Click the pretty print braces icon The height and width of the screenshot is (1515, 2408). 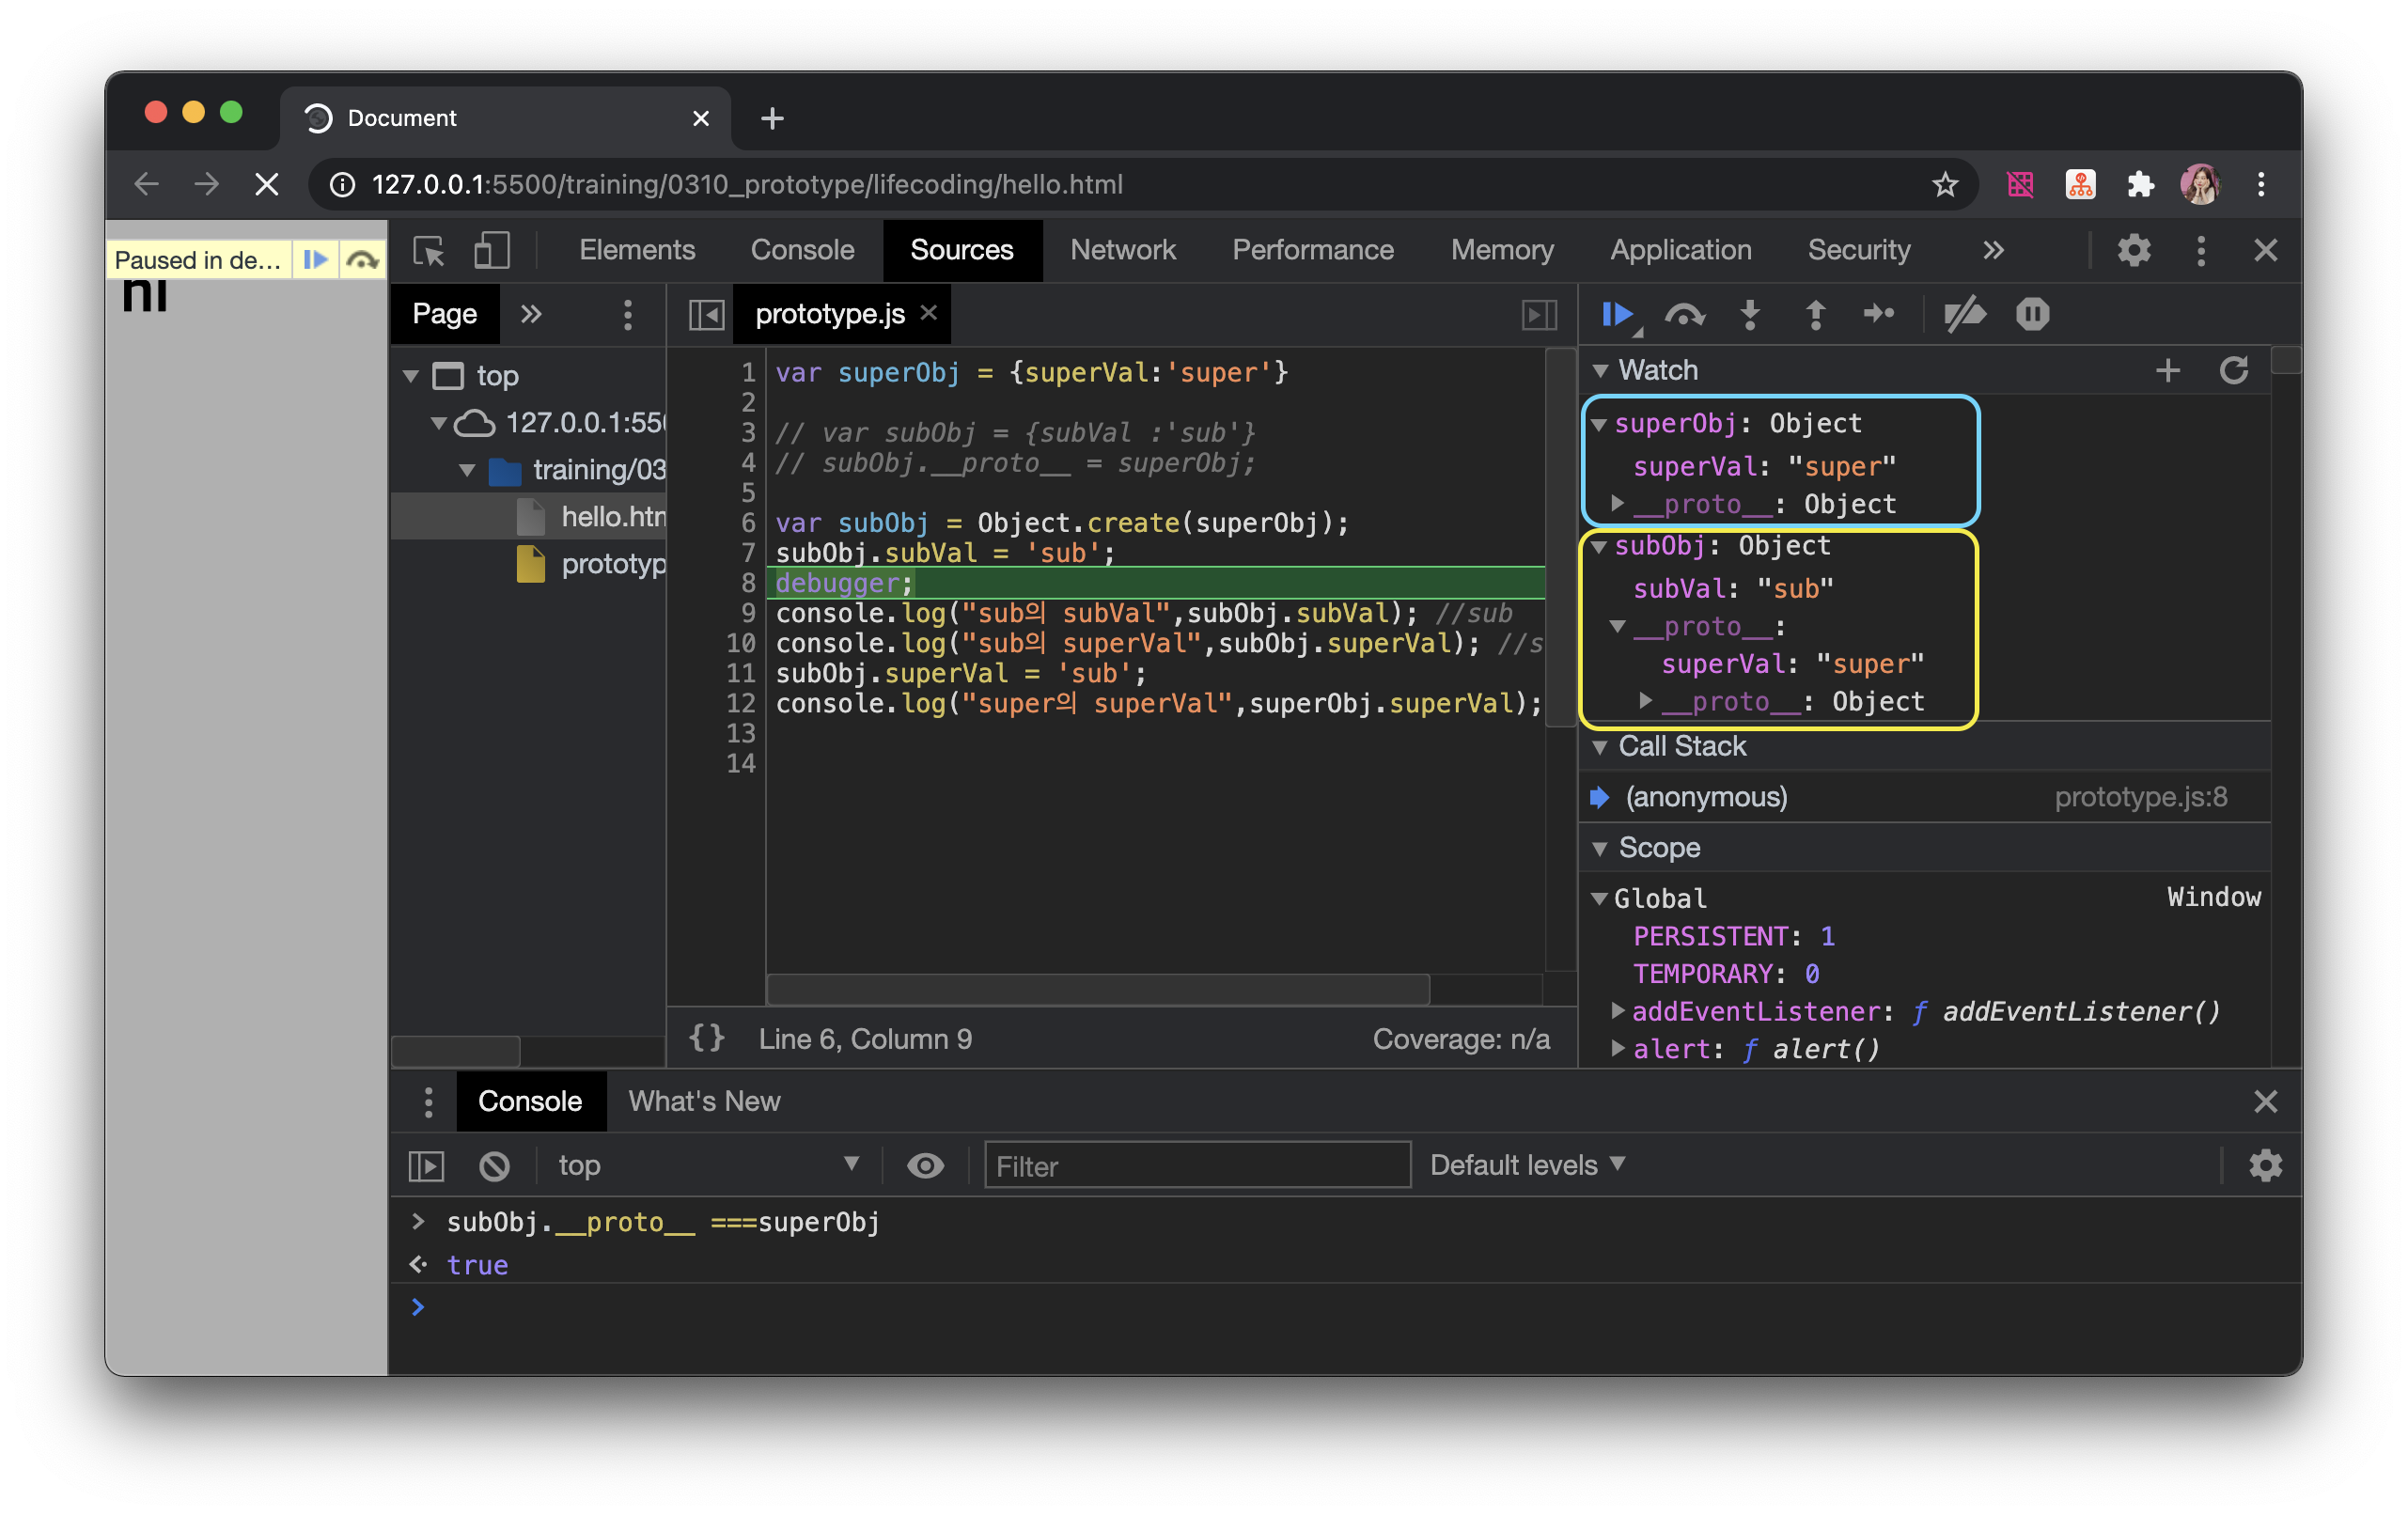(706, 1038)
